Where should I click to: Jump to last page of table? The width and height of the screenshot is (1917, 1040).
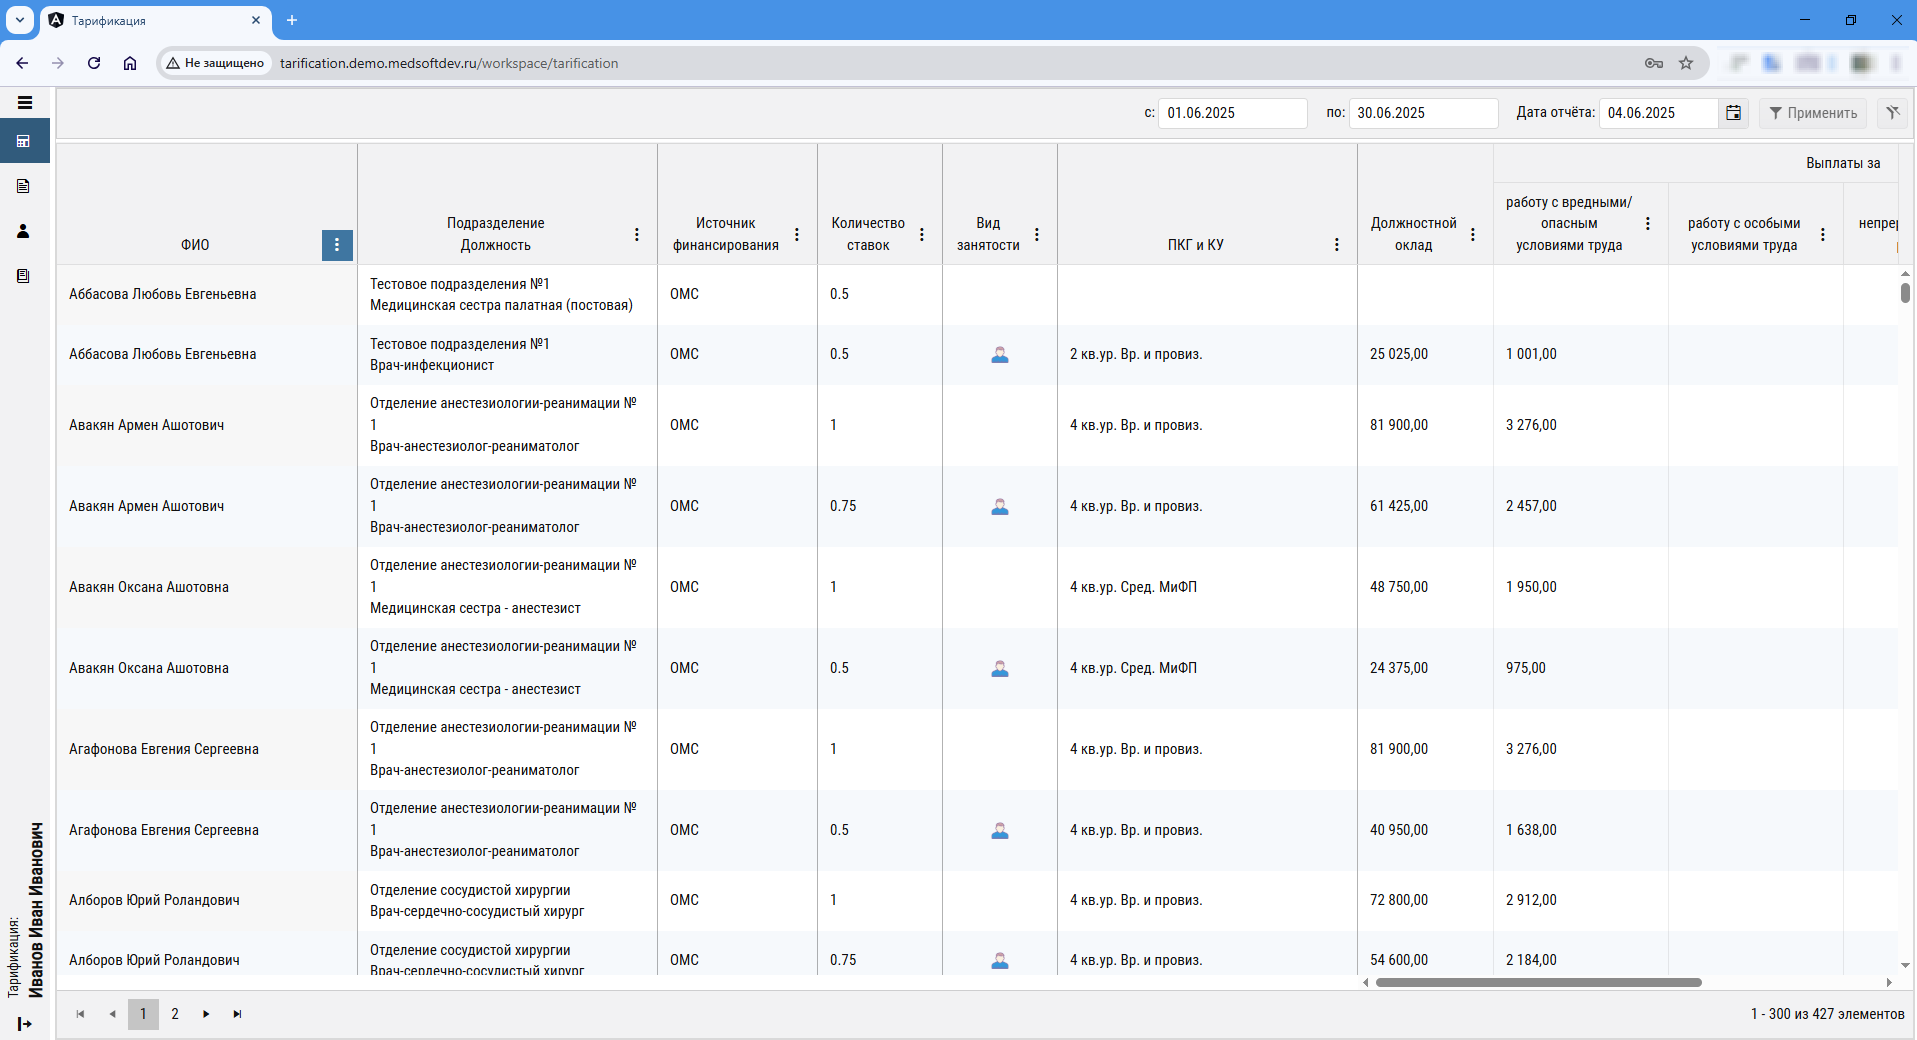(x=237, y=1014)
